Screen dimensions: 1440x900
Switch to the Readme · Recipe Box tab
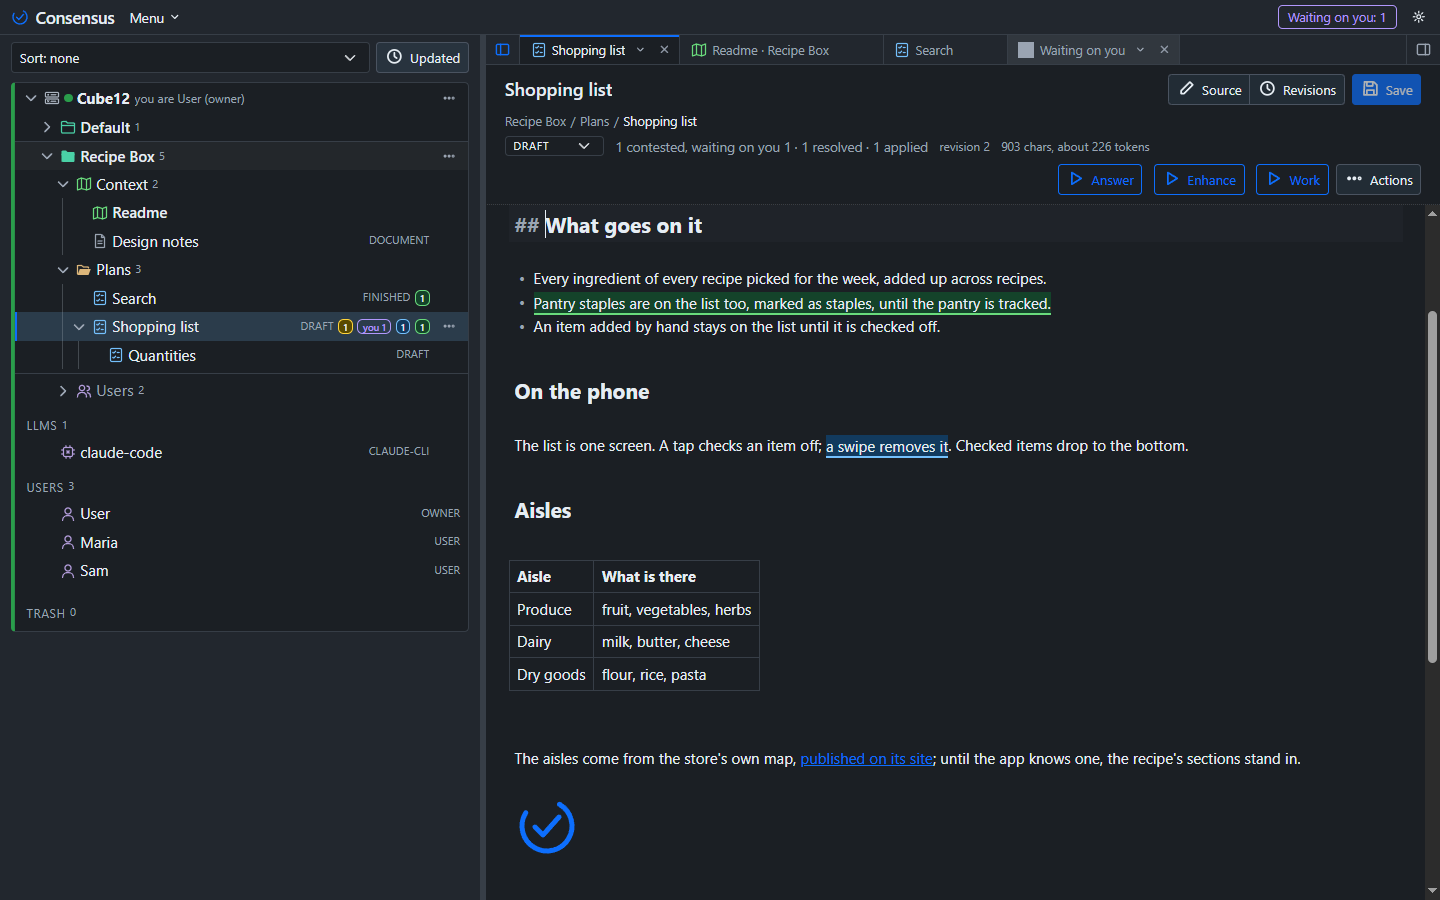[780, 50]
